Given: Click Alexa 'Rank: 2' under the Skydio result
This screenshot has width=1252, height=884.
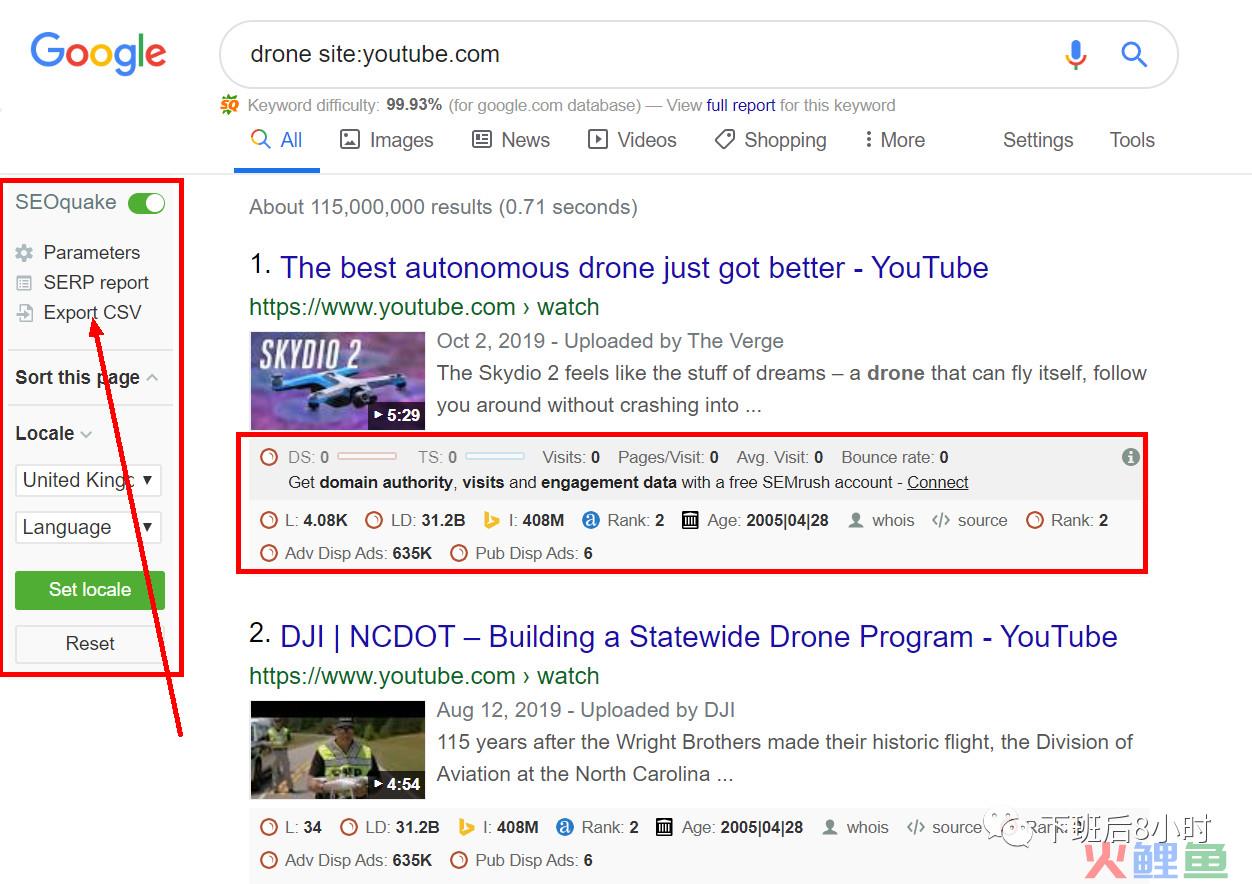Looking at the screenshot, I should tap(623, 520).
